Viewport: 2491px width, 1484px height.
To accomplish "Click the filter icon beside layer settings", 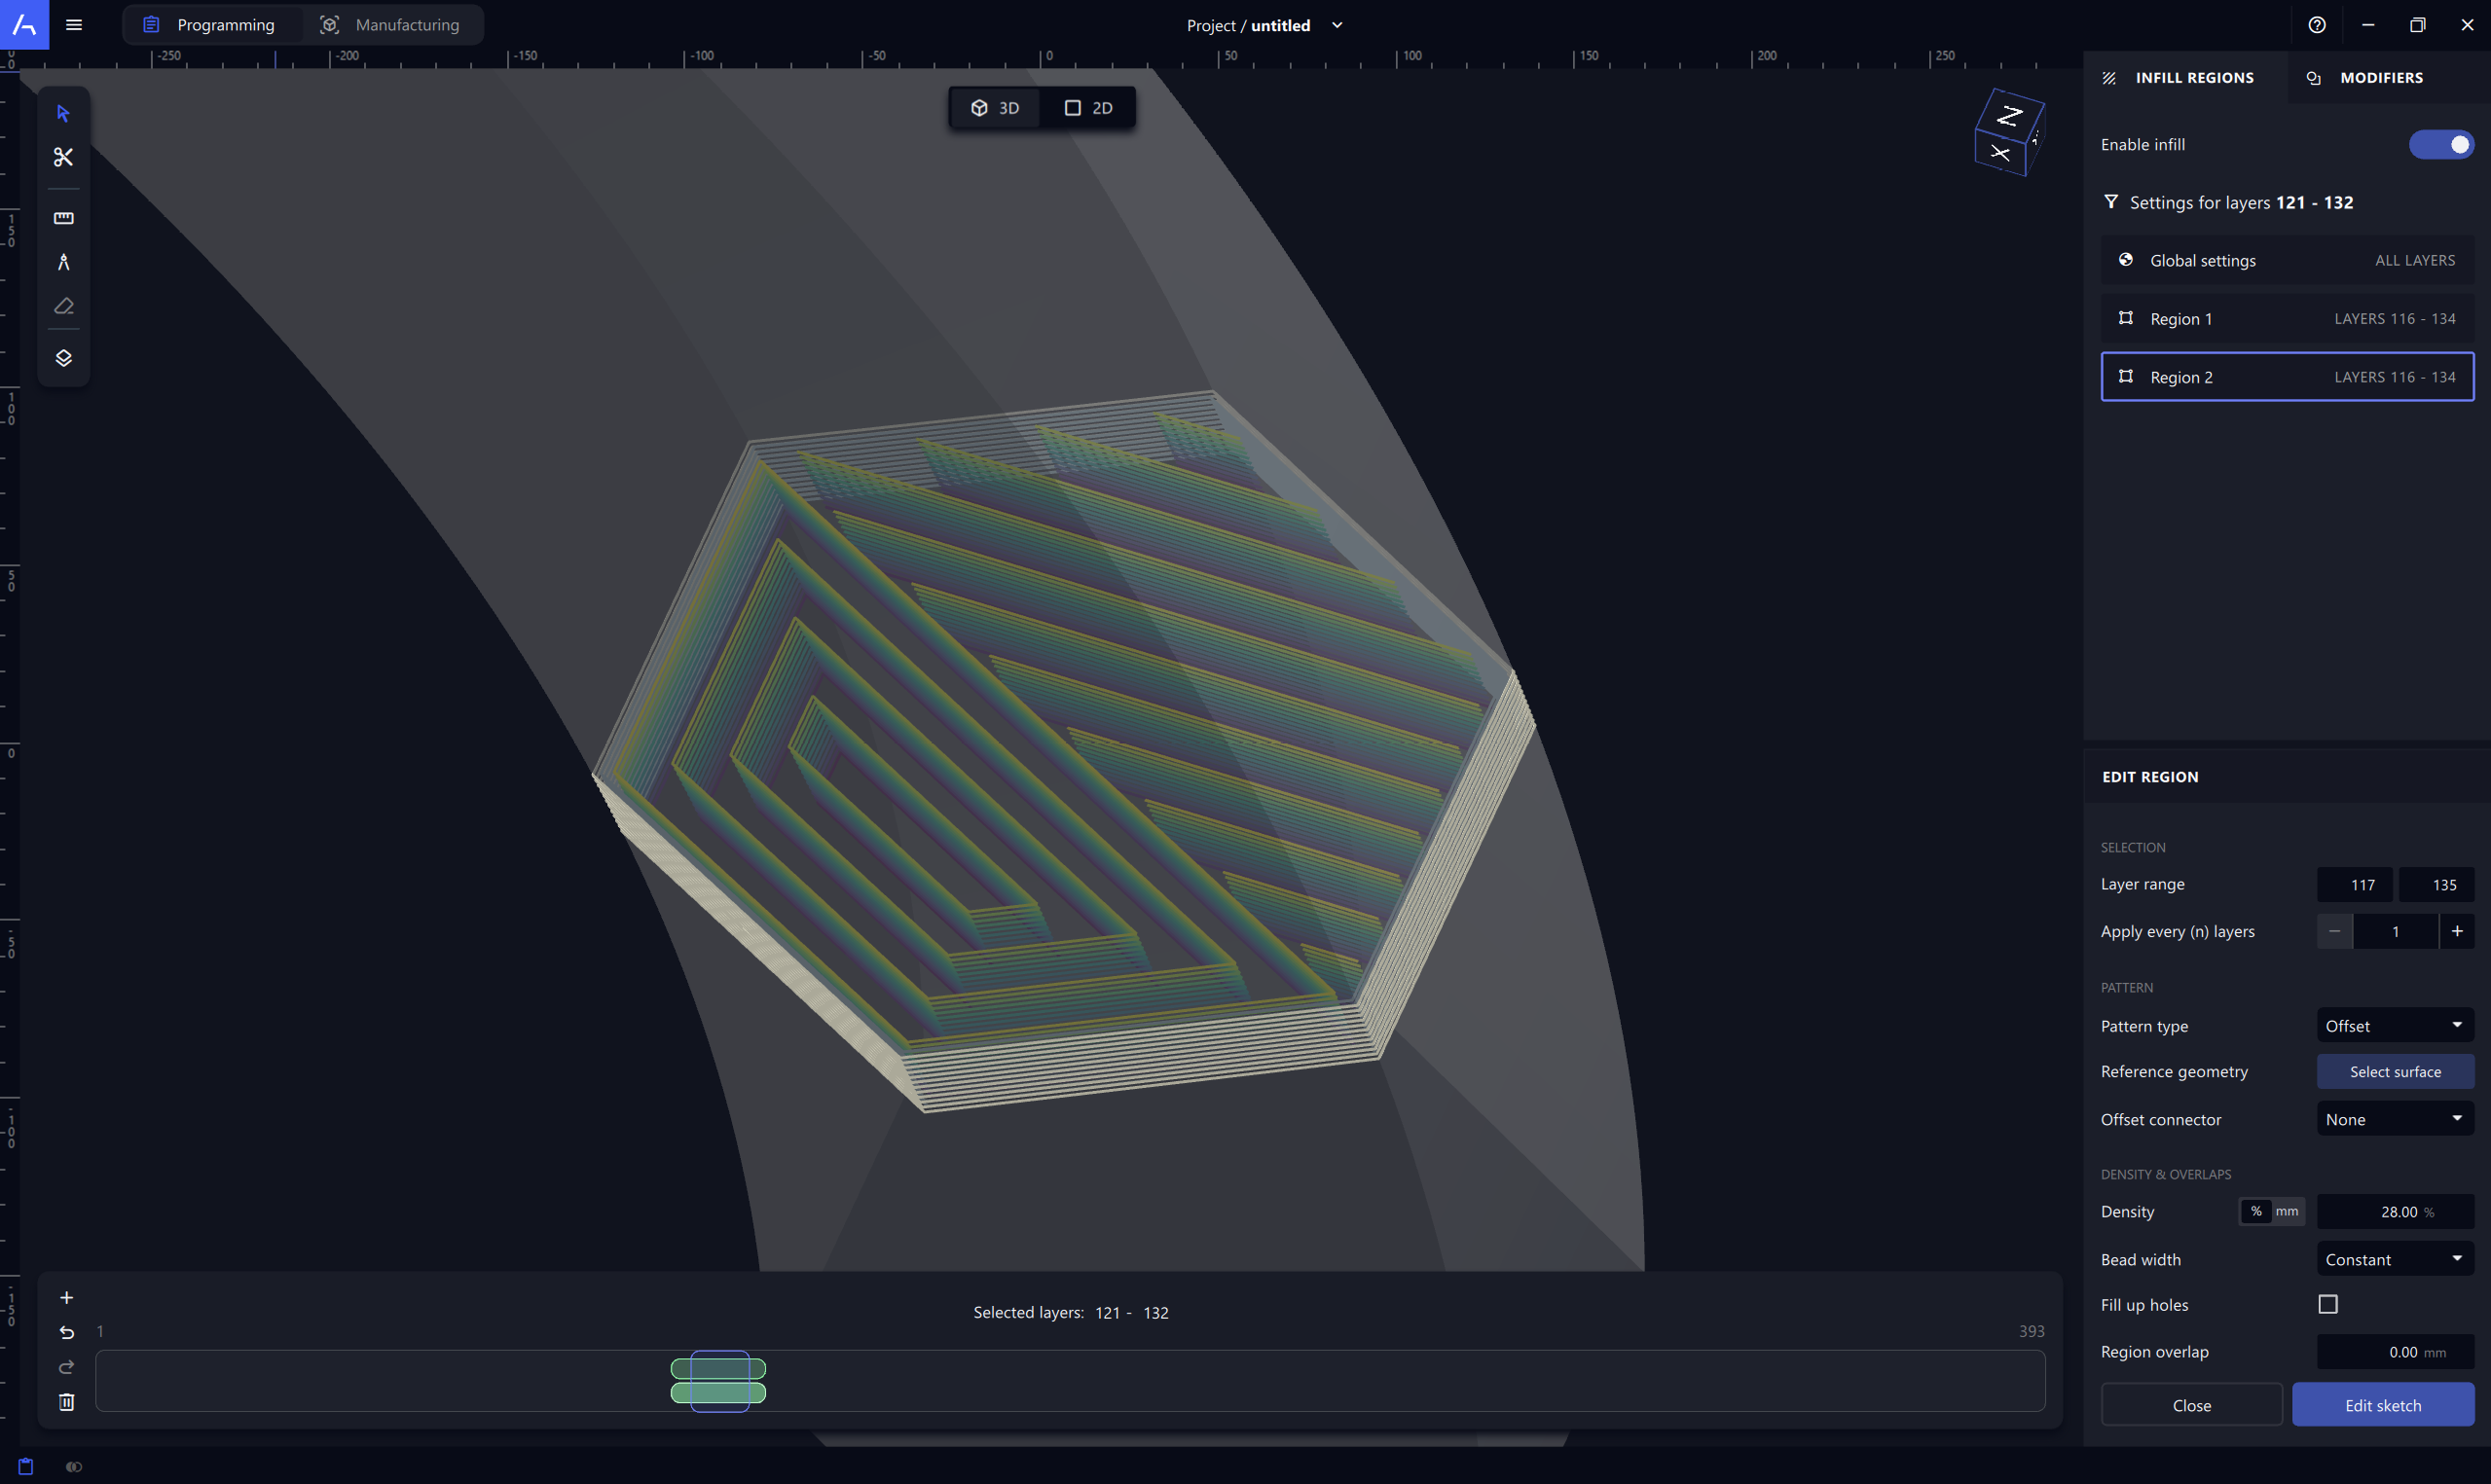I will 2111,202.
